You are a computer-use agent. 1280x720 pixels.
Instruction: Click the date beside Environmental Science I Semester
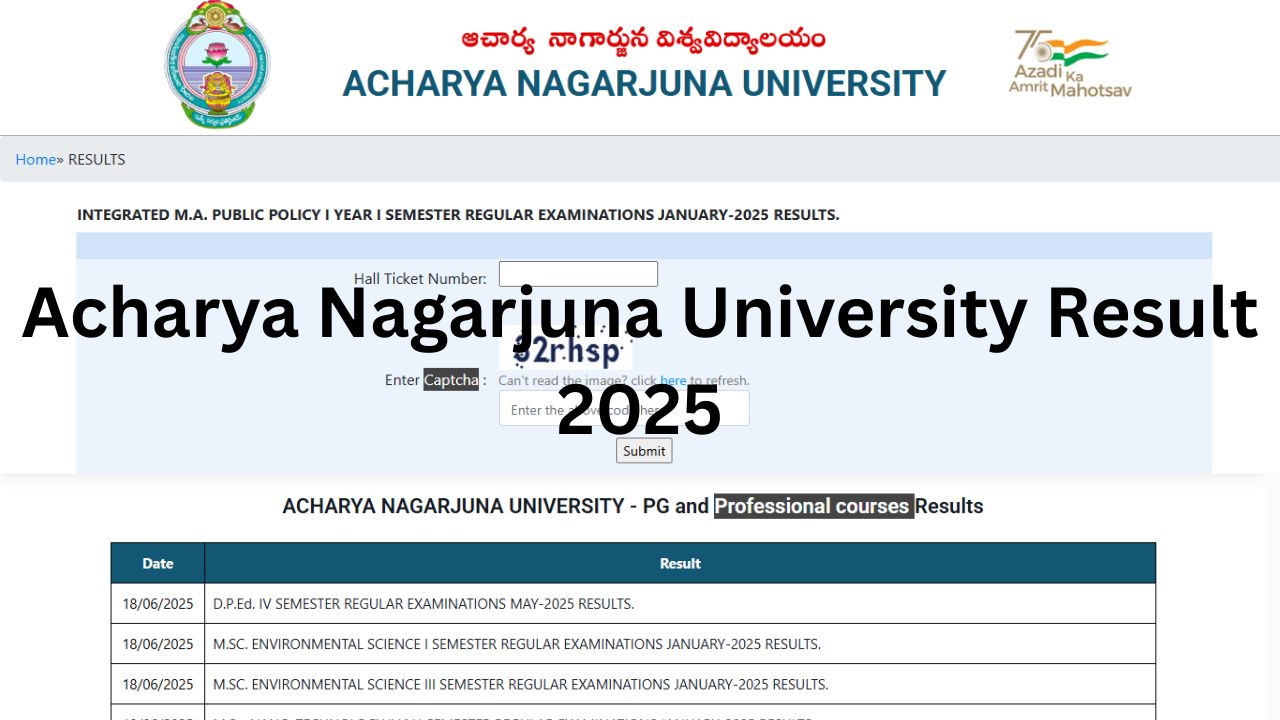pyautogui.click(x=158, y=644)
